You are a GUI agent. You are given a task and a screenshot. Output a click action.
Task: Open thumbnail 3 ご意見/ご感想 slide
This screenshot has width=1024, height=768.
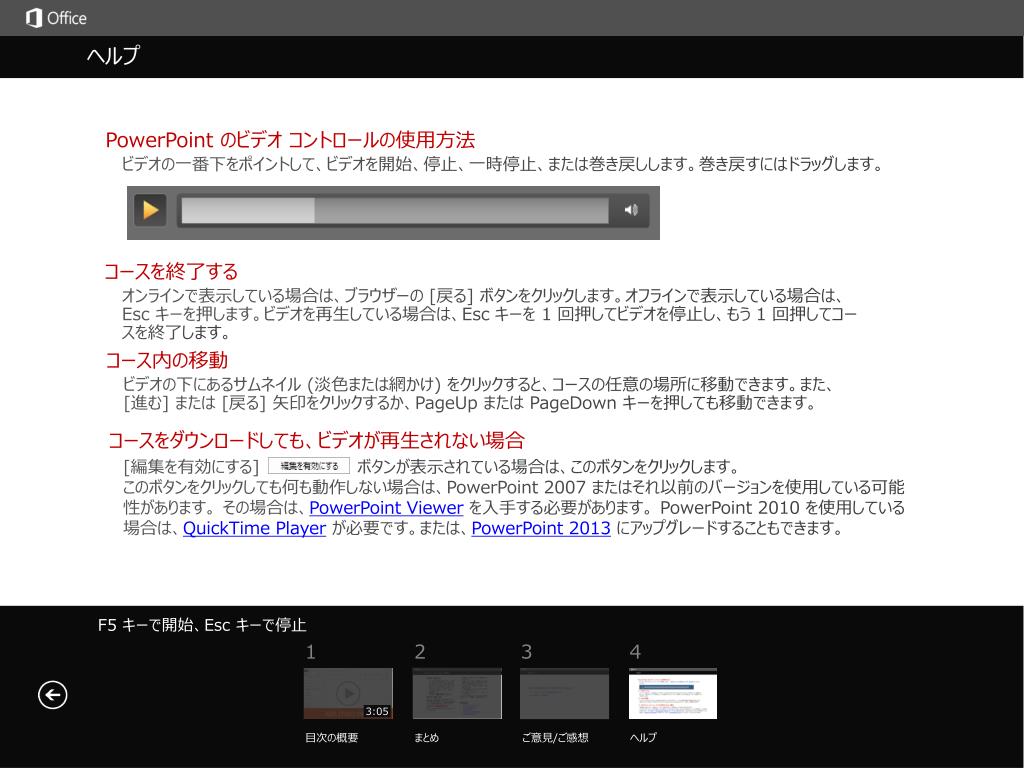click(565, 693)
